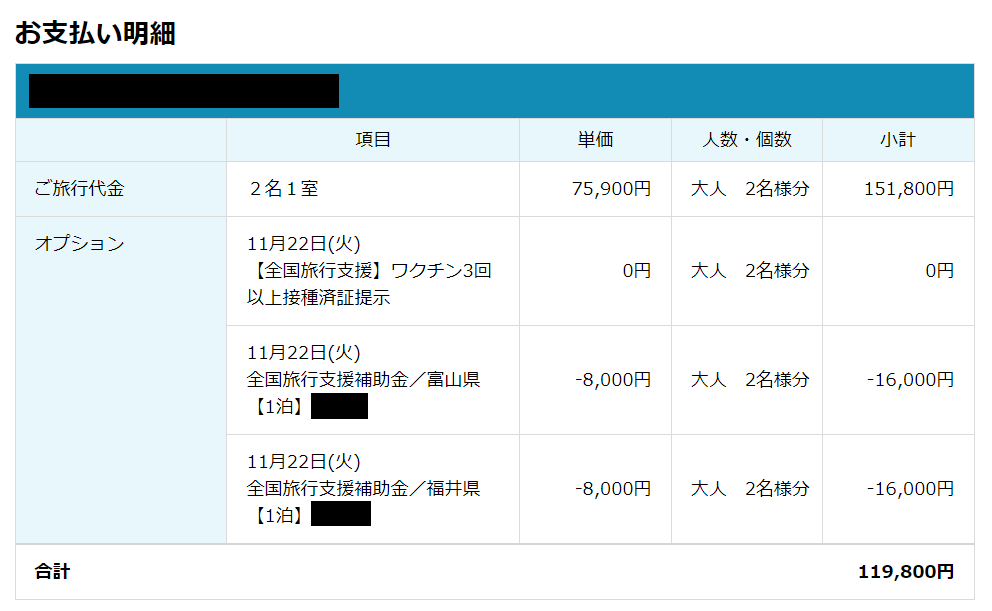Click the 小計 column header
Viewport: 992px width, 611px height.
(897, 140)
